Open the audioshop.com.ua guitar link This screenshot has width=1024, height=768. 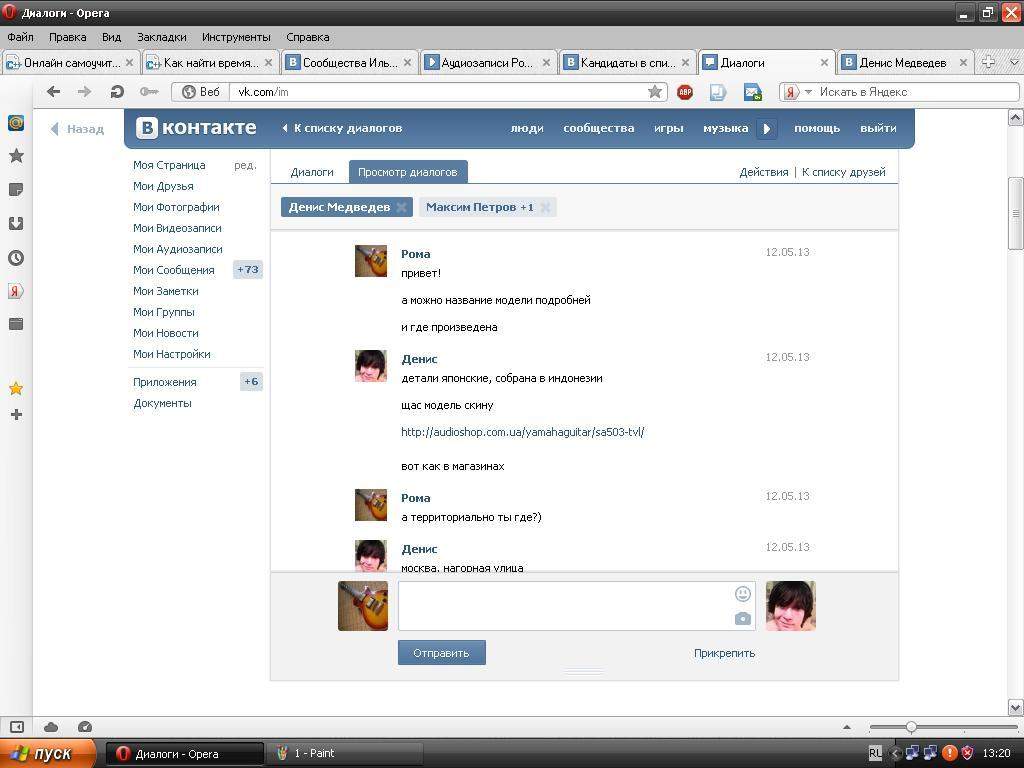522,432
